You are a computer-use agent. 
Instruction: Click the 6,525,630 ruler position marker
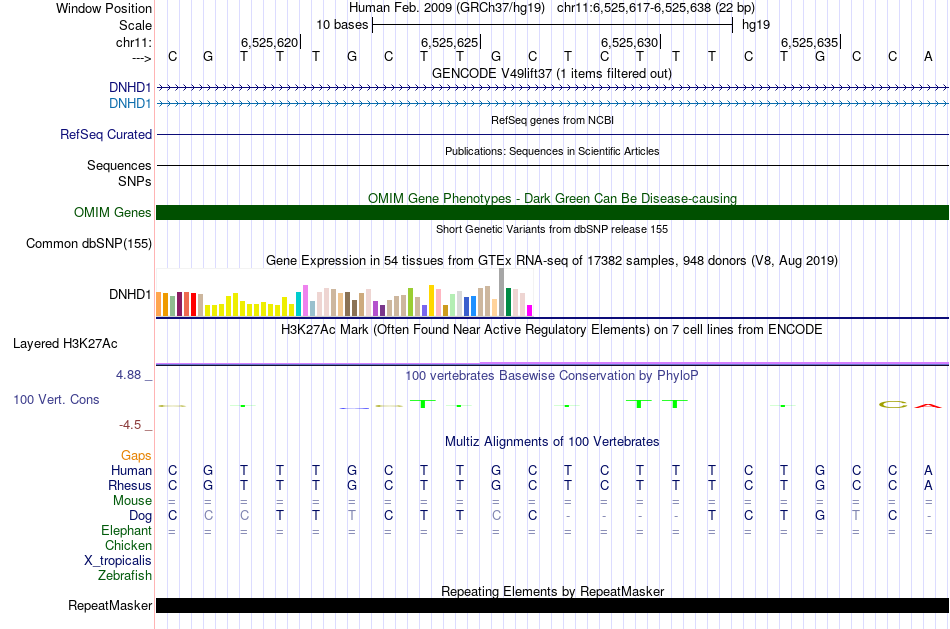click(x=629, y=43)
